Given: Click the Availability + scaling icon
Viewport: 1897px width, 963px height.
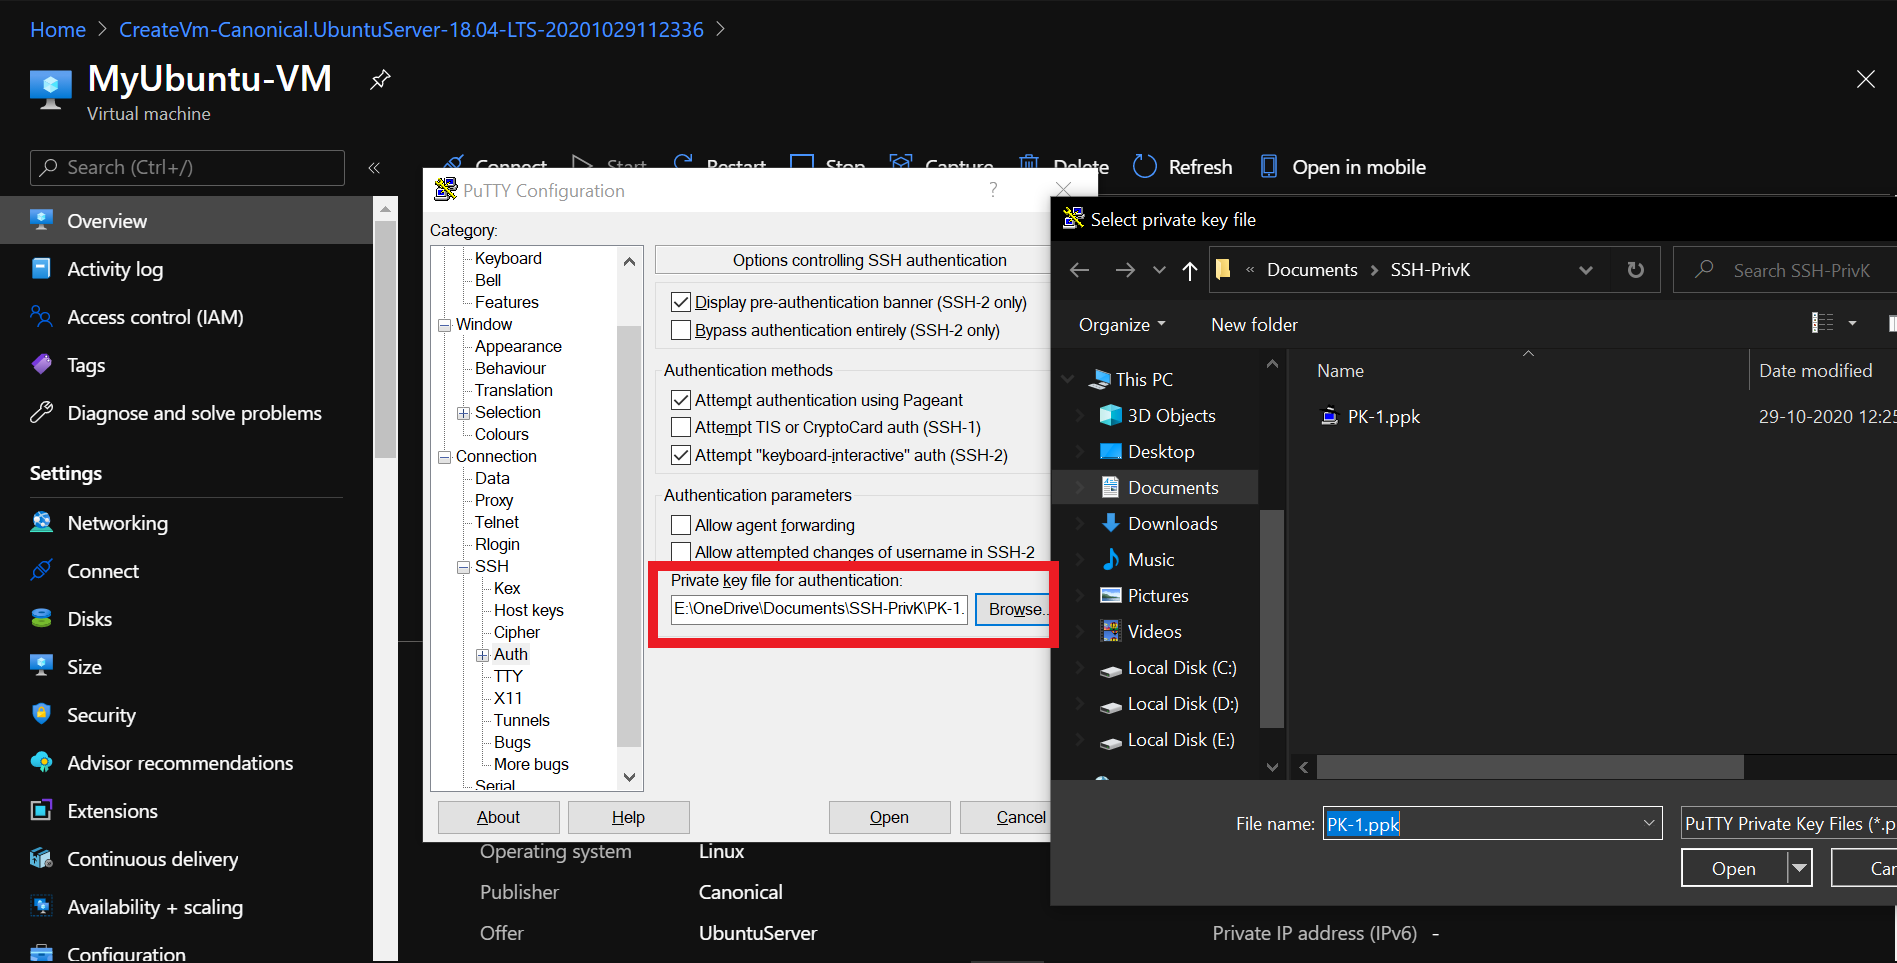Looking at the screenshot, I should click(41, 906).
